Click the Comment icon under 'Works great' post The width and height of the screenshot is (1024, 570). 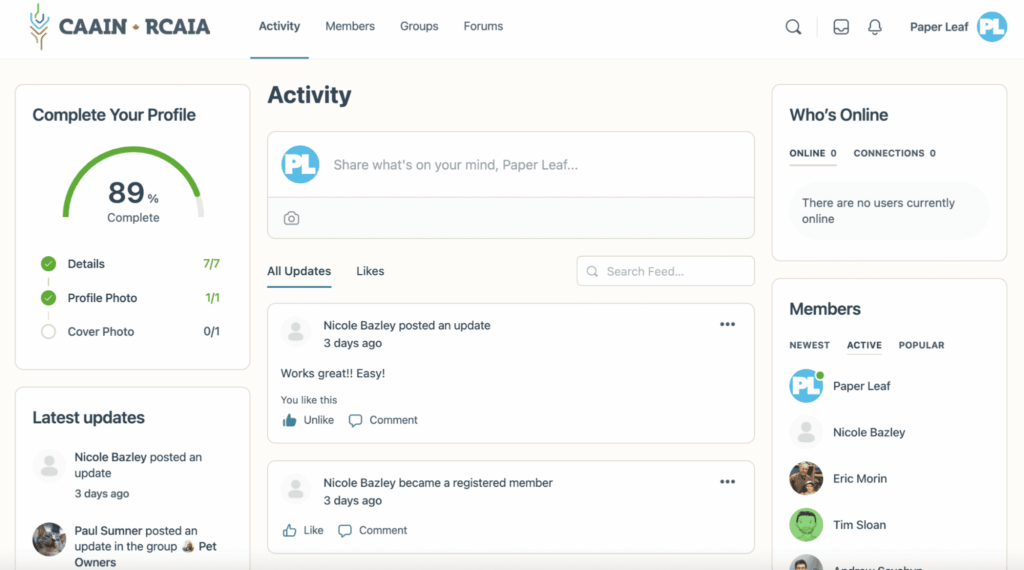pos(355,421)
